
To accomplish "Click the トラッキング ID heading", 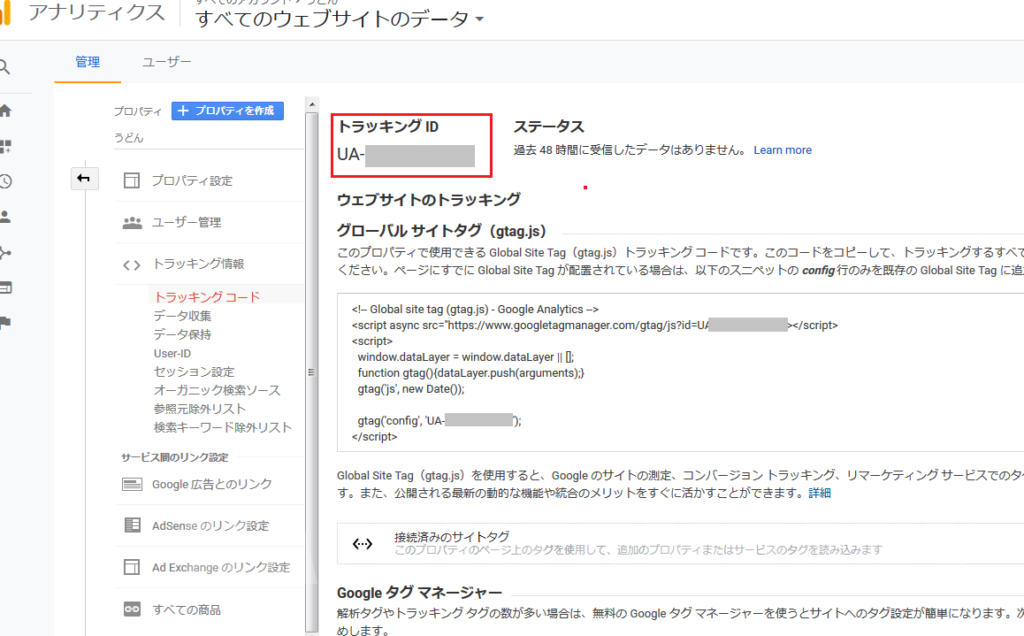I will [388, 127].
